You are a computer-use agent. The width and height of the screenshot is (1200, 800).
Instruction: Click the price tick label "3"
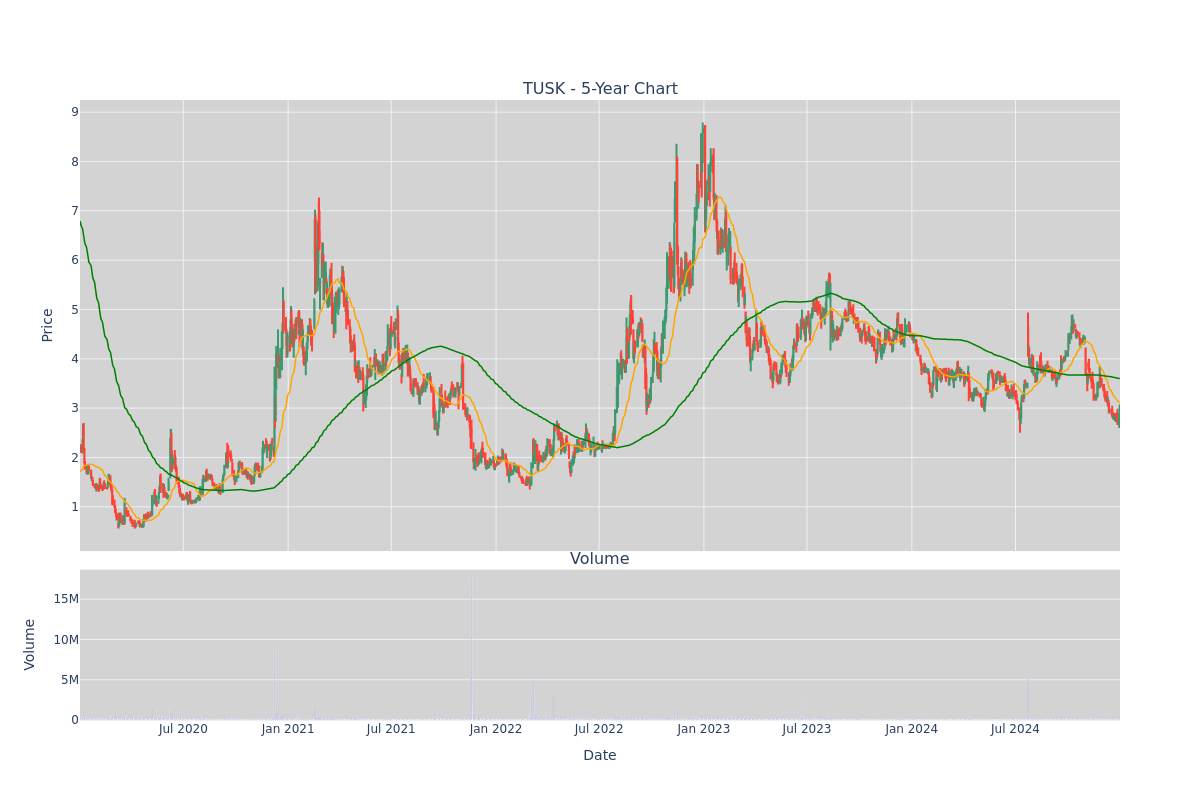[74, 408]
